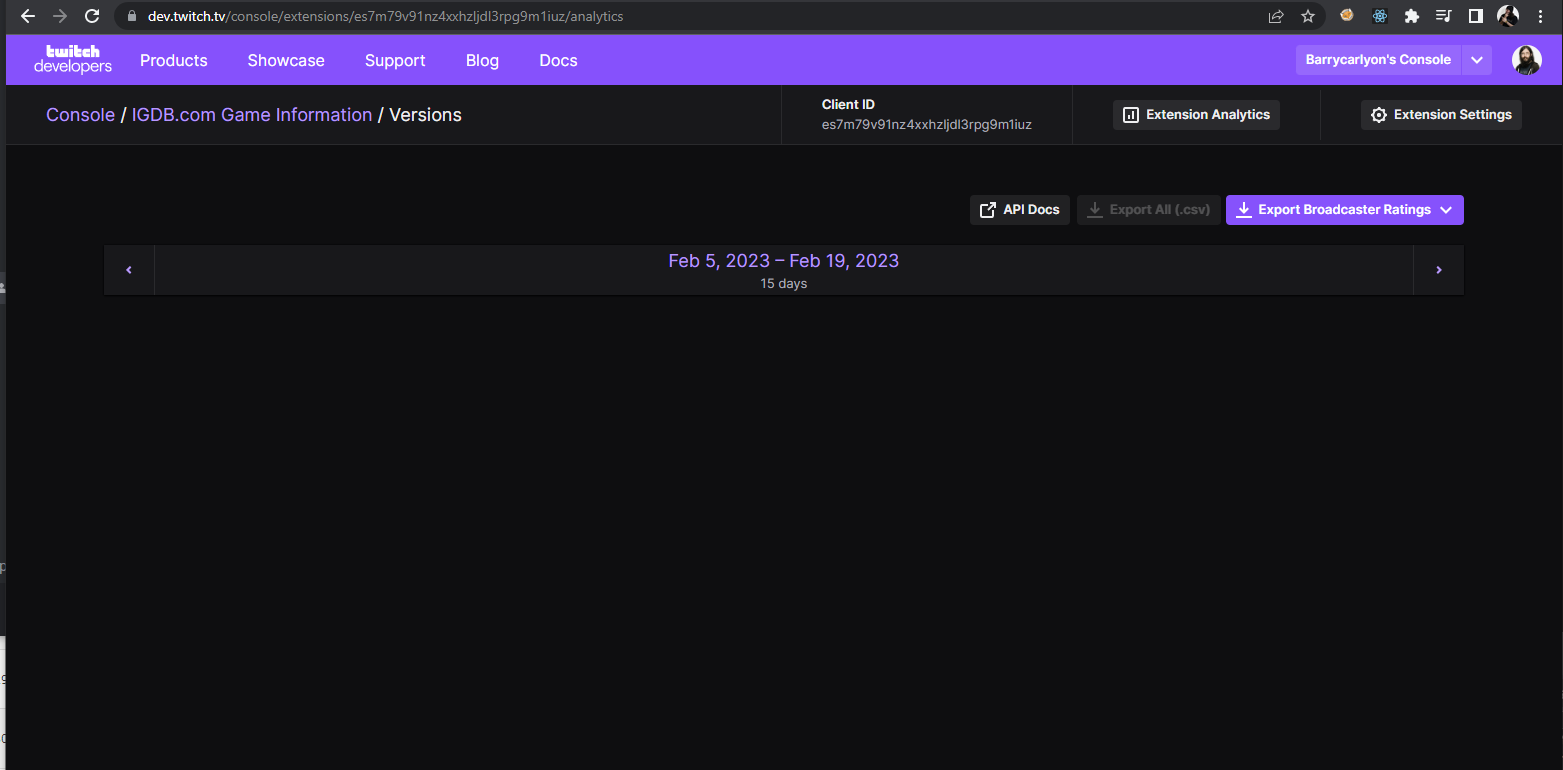The image size is (1563, 770).
Task: Open the browser extensions puzzle icon
Action: pyautogui.click(x=1412, y=16)
